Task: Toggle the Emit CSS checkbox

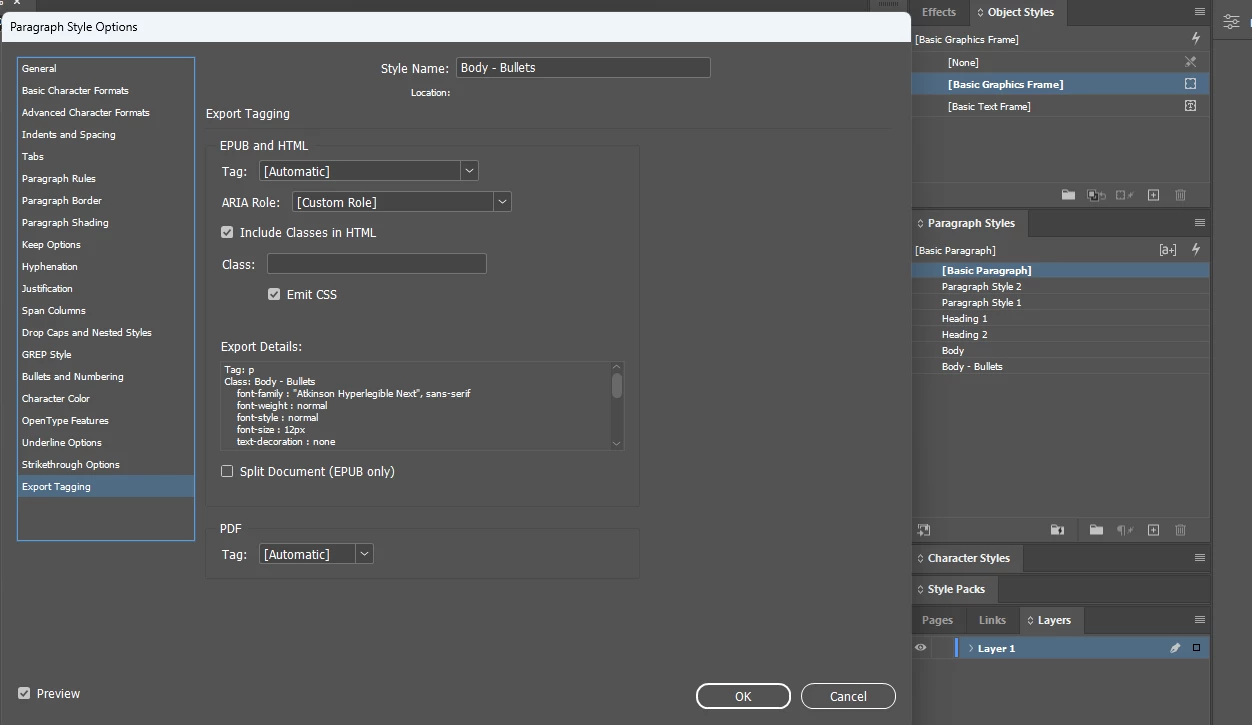Action: (274, 294)
